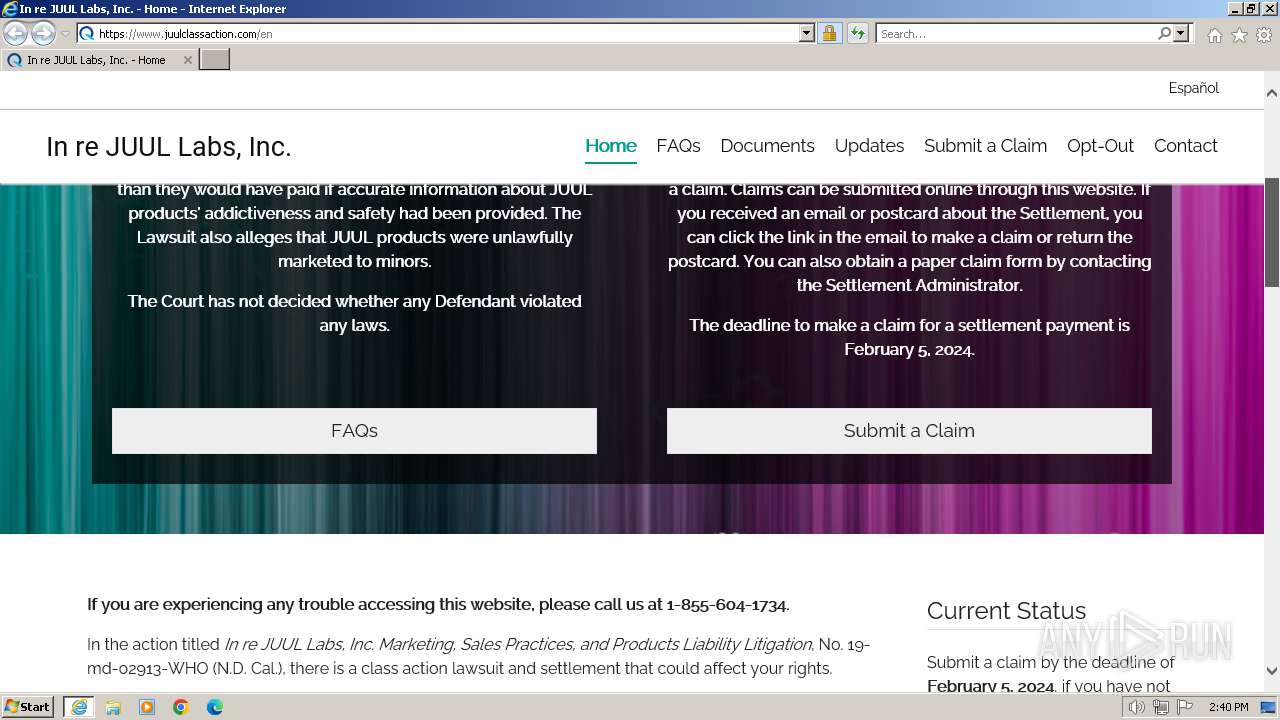Screen dimensions: 1280x720
Task: Open Google Chrome taskbar icon
Action: [181, 707]
